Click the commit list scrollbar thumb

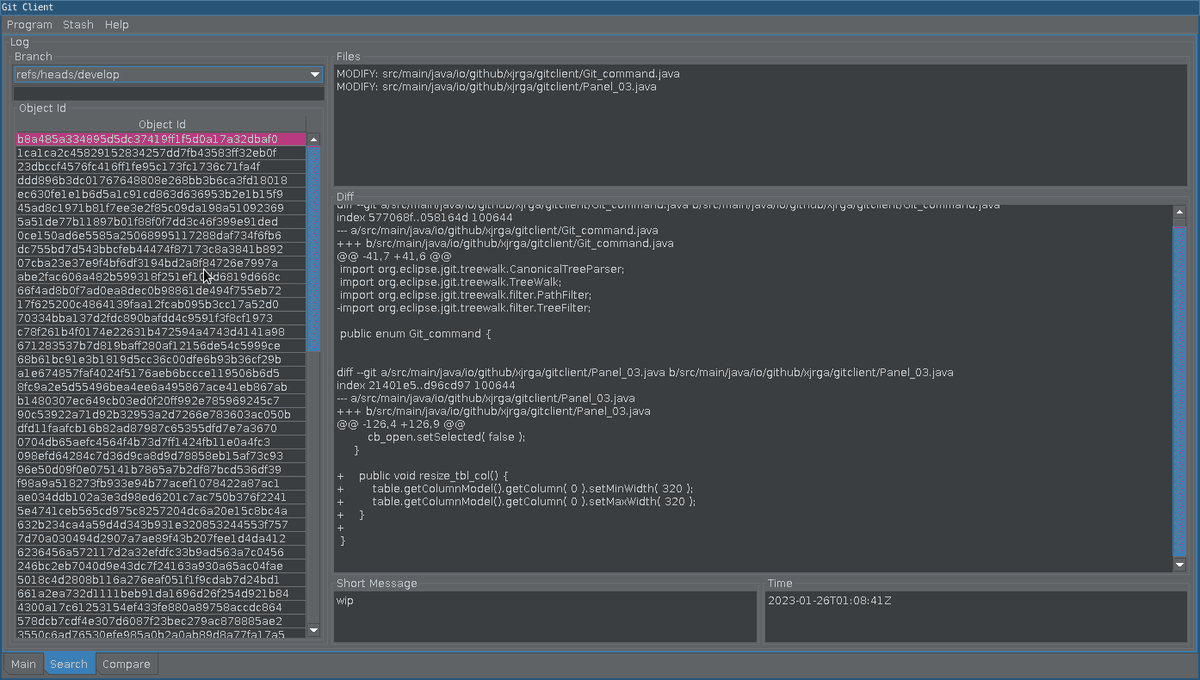coord(314,249)
